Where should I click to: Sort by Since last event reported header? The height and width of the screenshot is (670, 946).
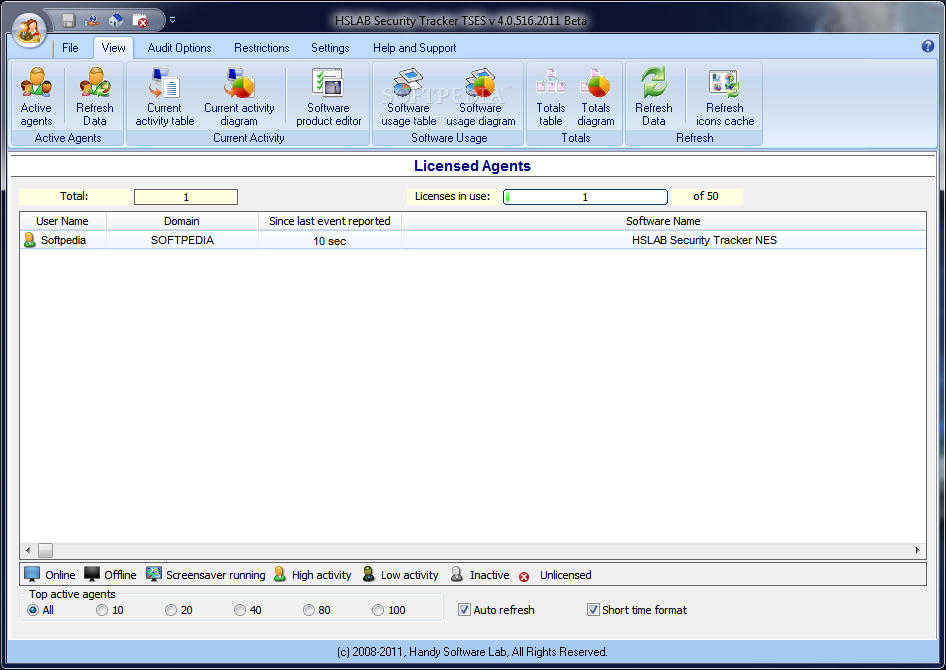click(x=329, y=221)
